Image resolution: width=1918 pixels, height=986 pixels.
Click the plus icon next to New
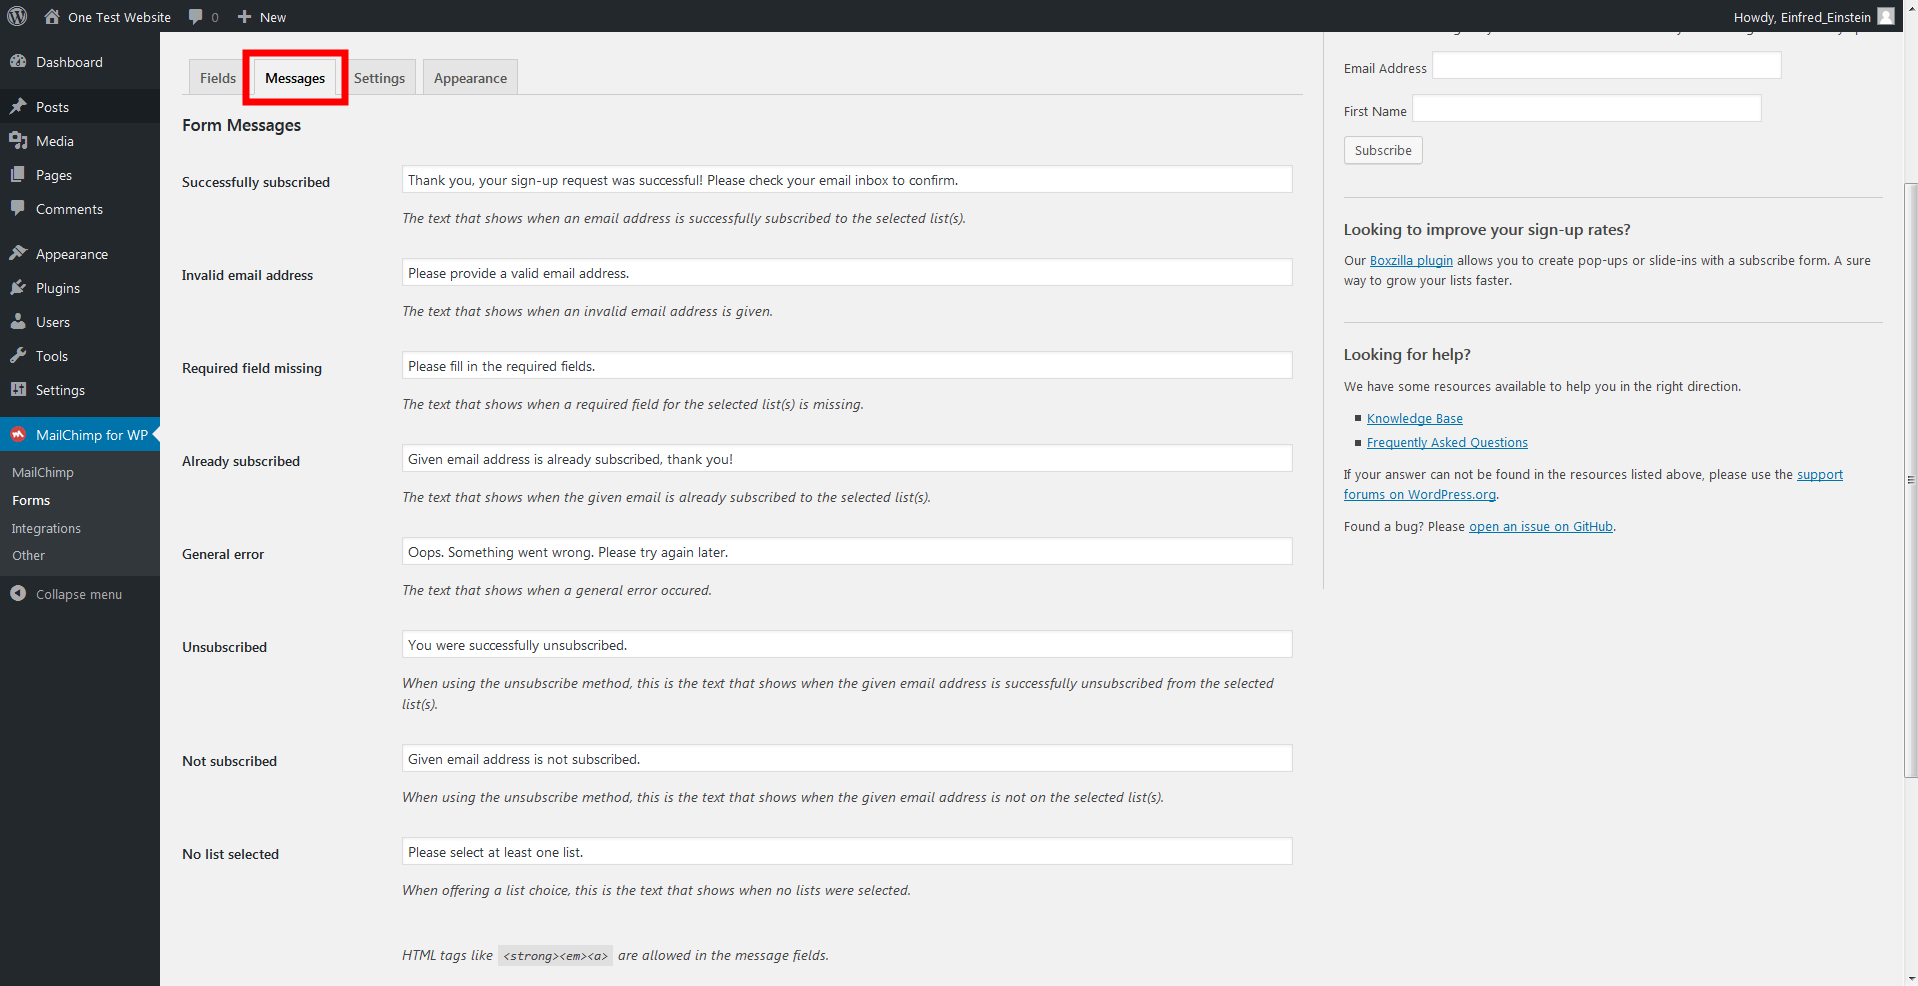tap(244, 17)
